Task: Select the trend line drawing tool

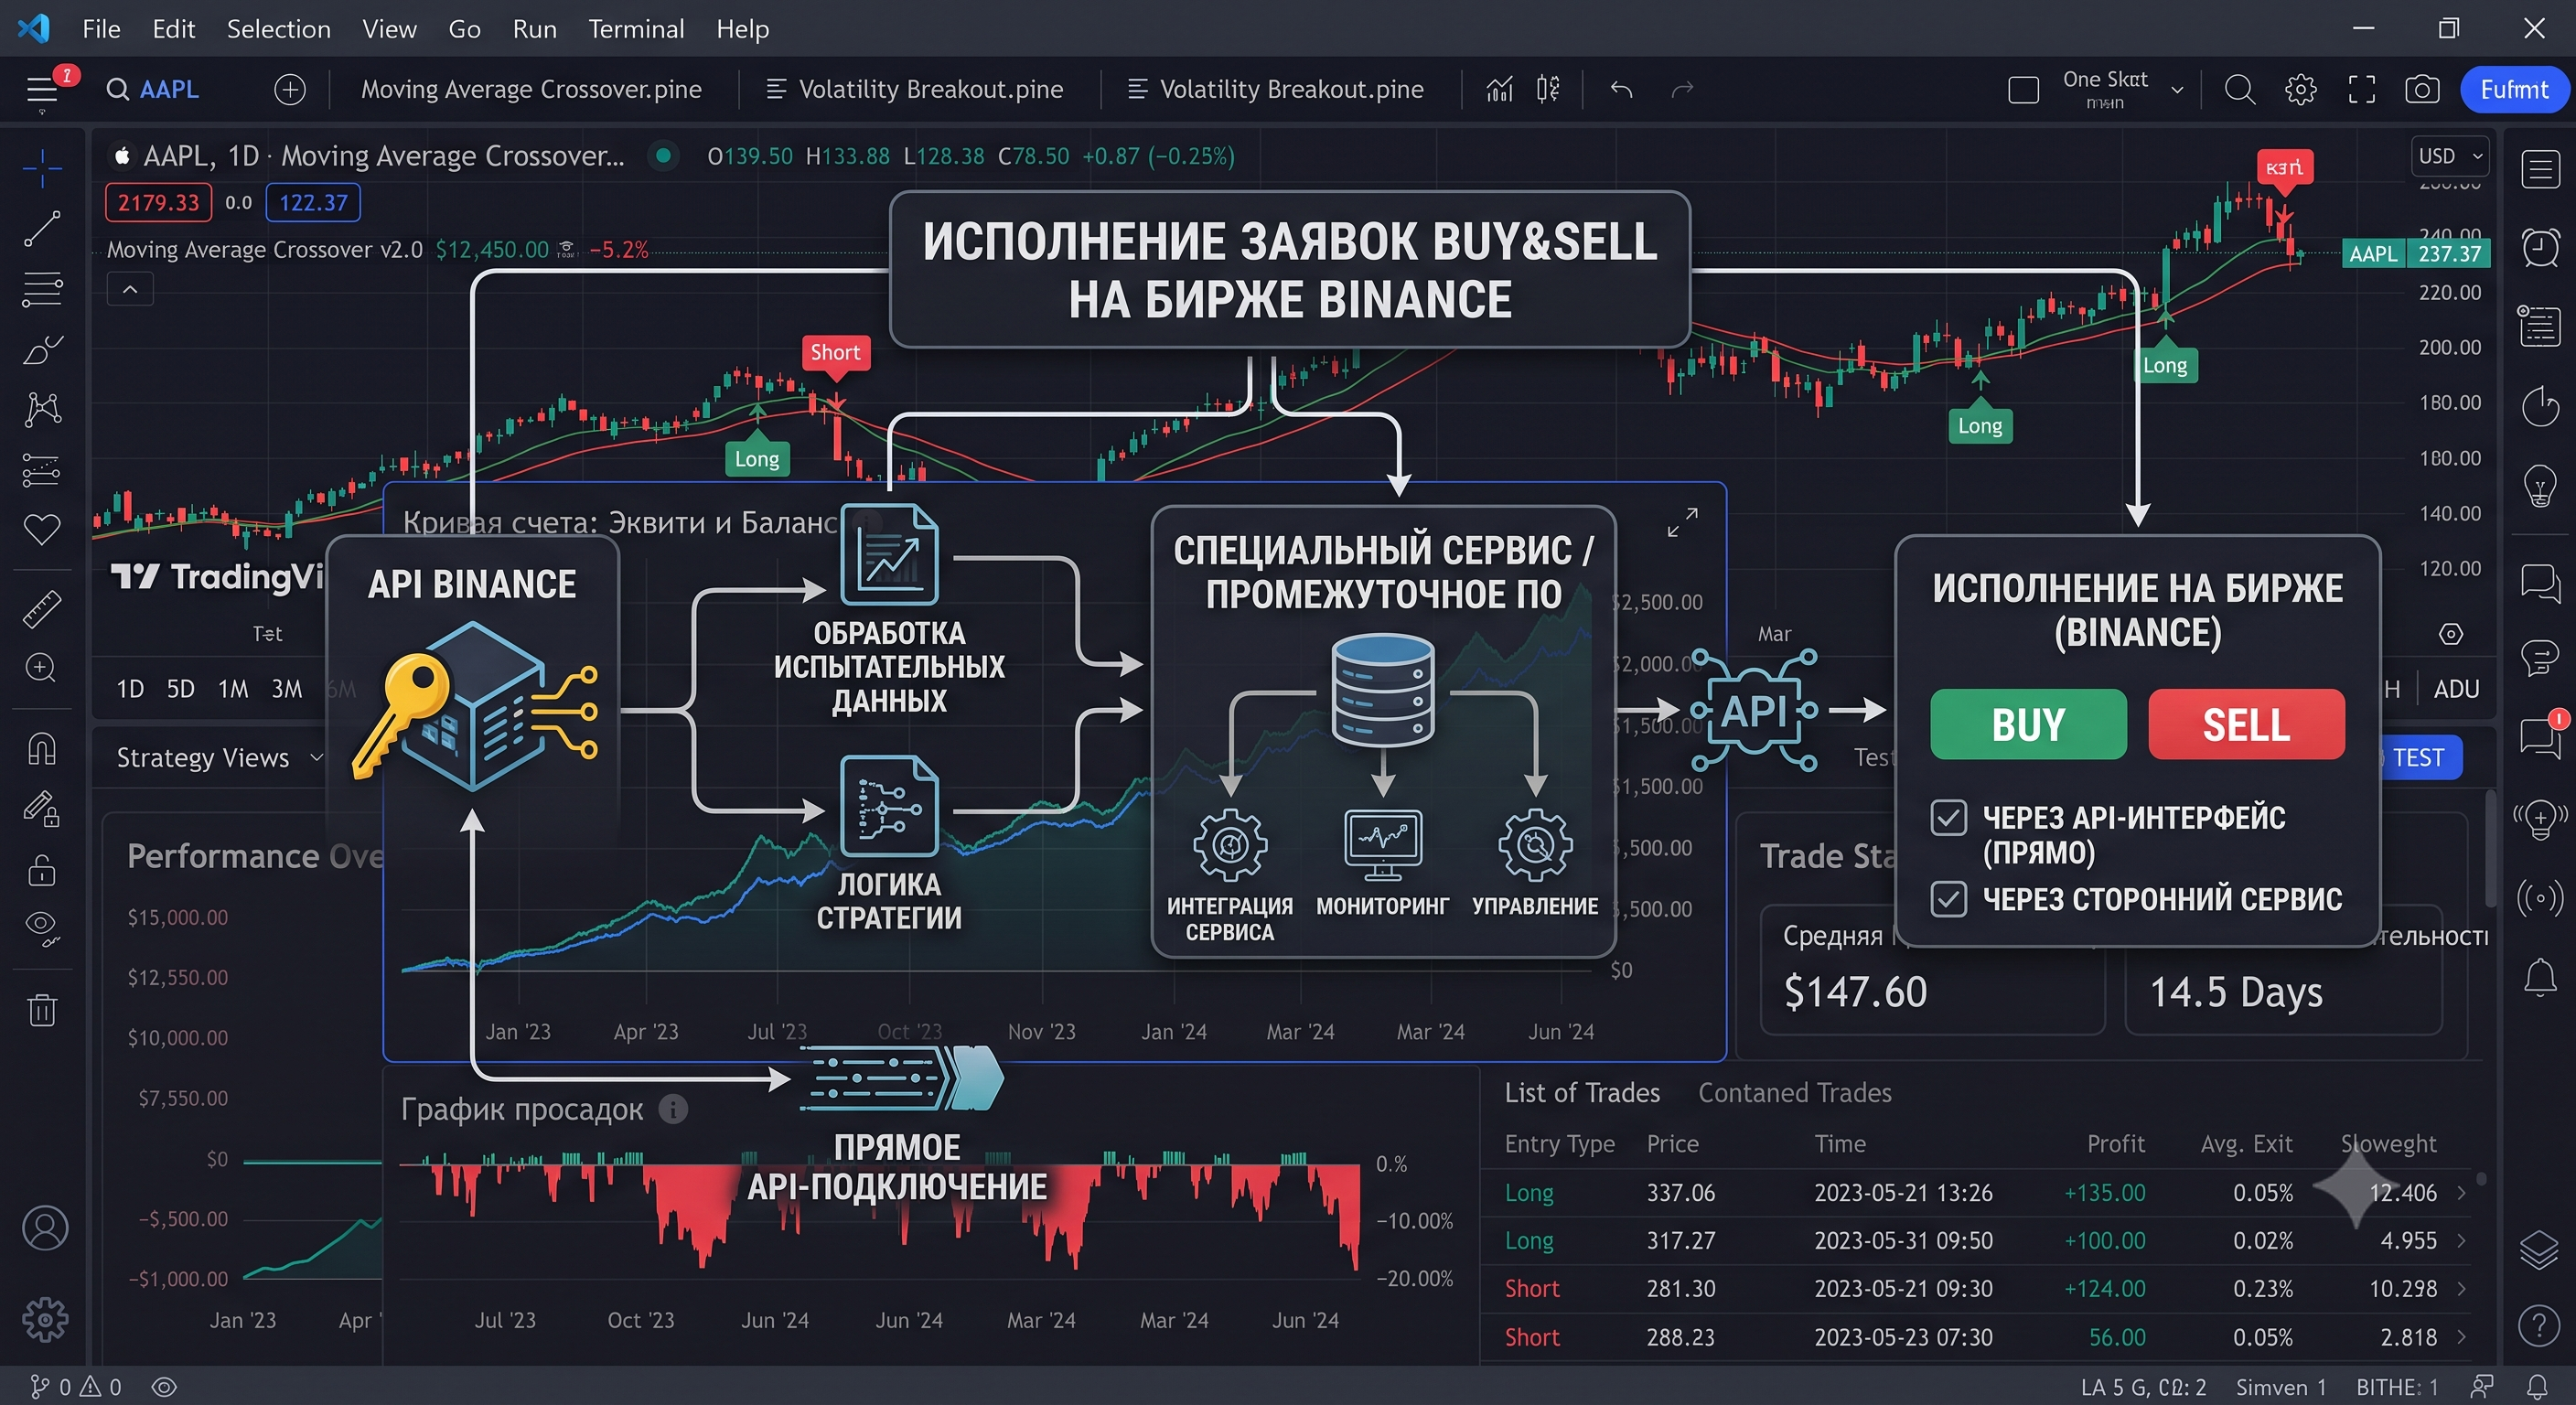Action: tap(42, 229)
